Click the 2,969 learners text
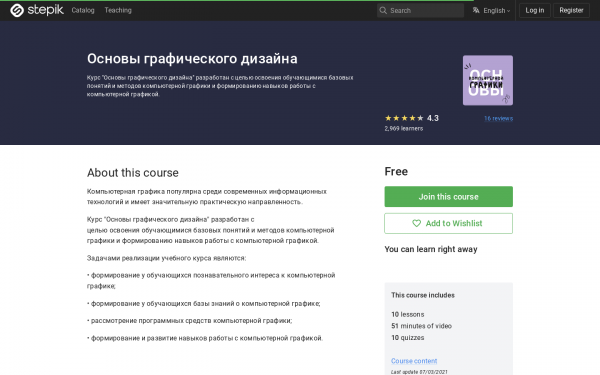 [x=404, y=129]
